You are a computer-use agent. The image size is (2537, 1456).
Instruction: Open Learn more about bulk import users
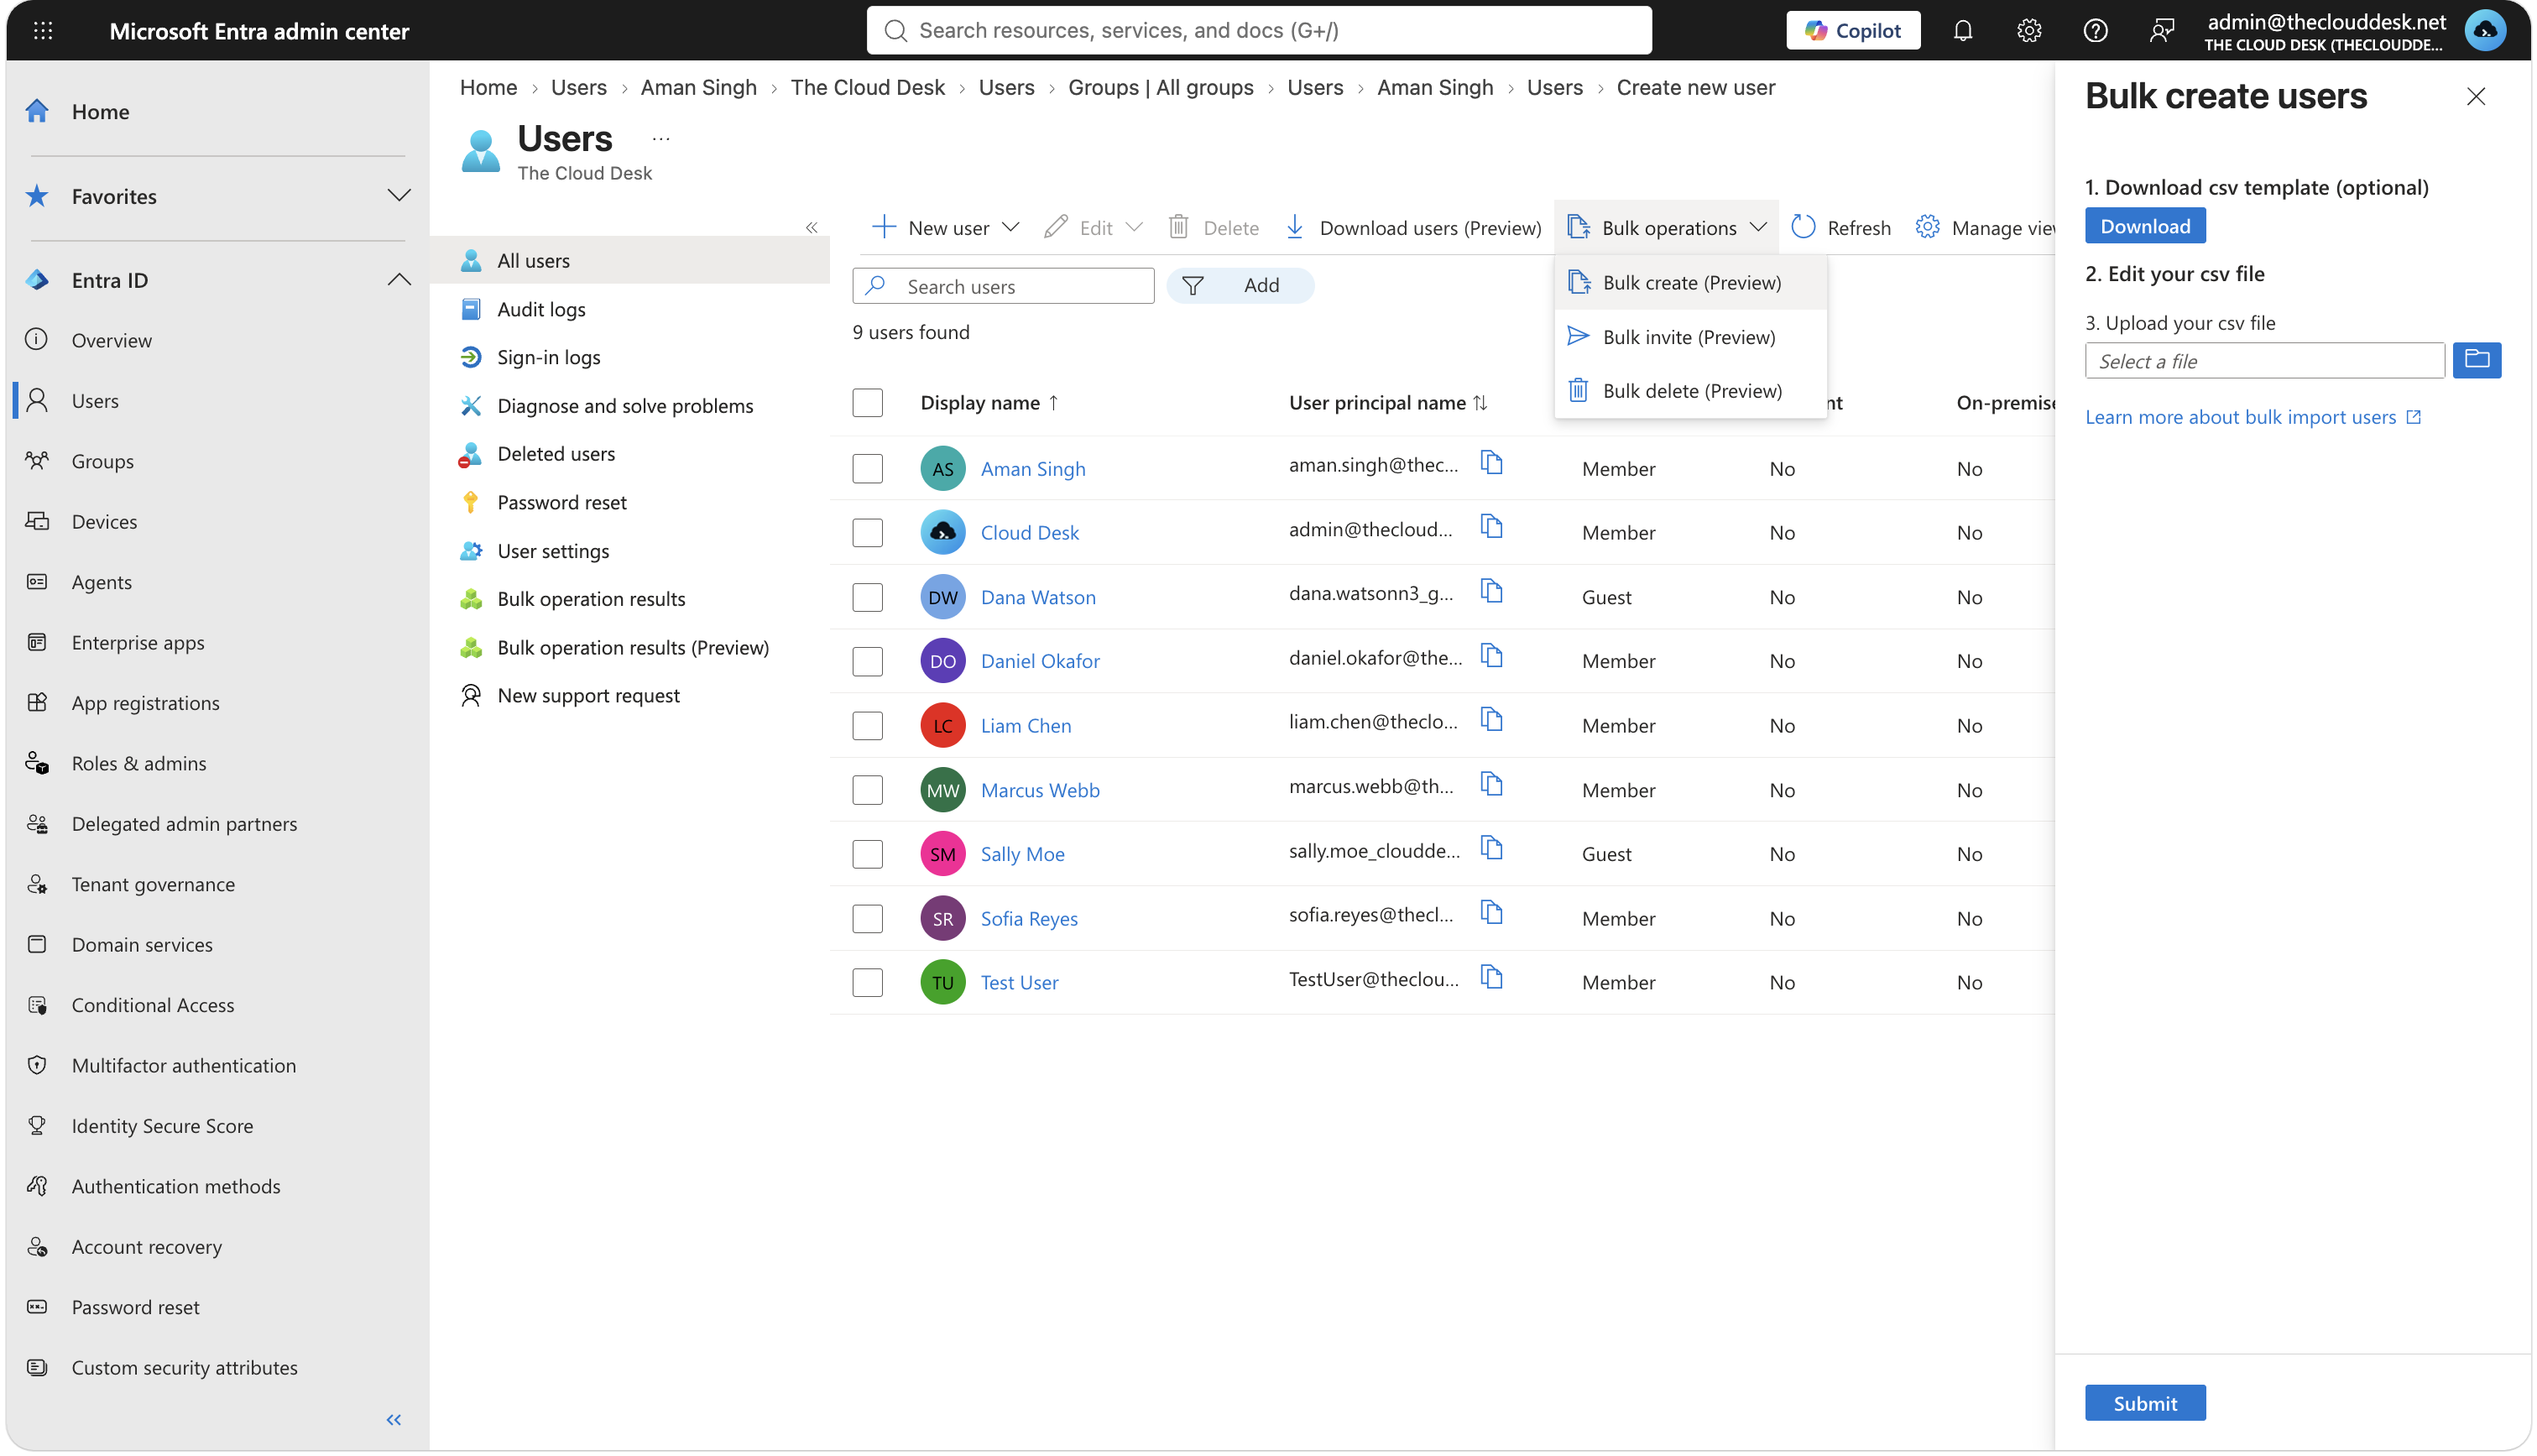2253,416
